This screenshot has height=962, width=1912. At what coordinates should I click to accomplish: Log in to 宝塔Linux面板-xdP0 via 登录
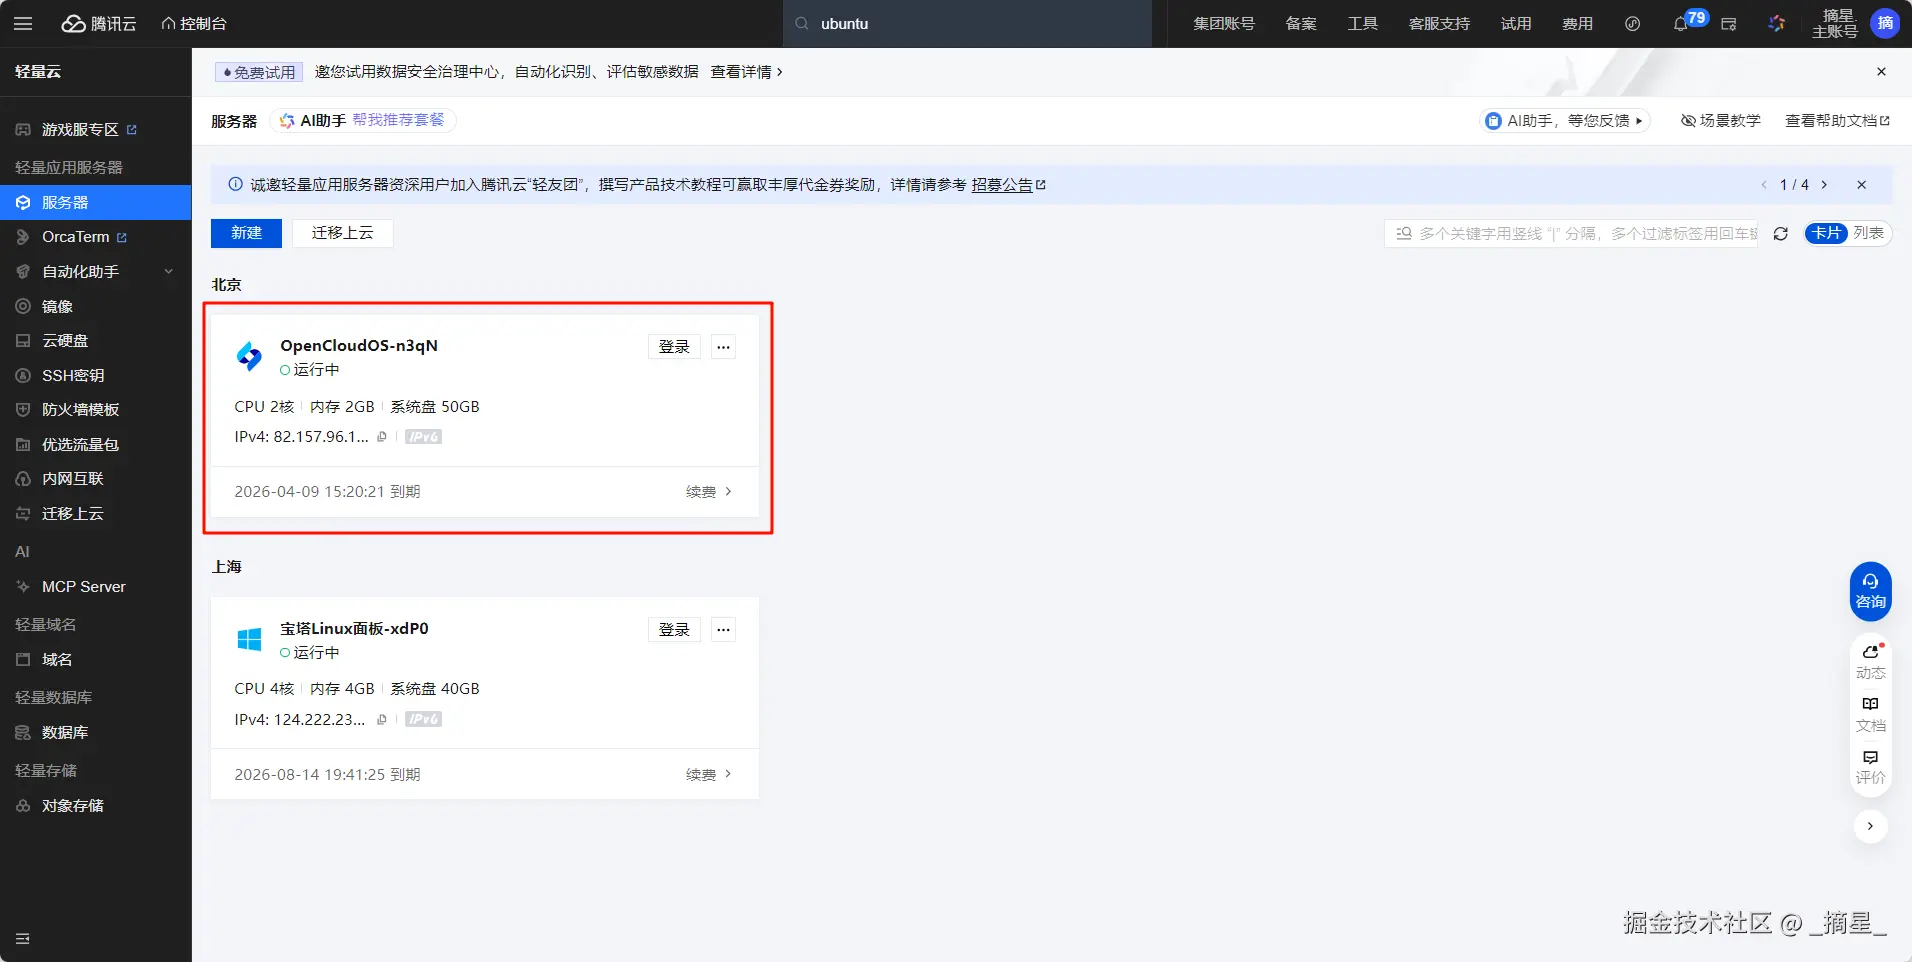click(x=674, y=629)
